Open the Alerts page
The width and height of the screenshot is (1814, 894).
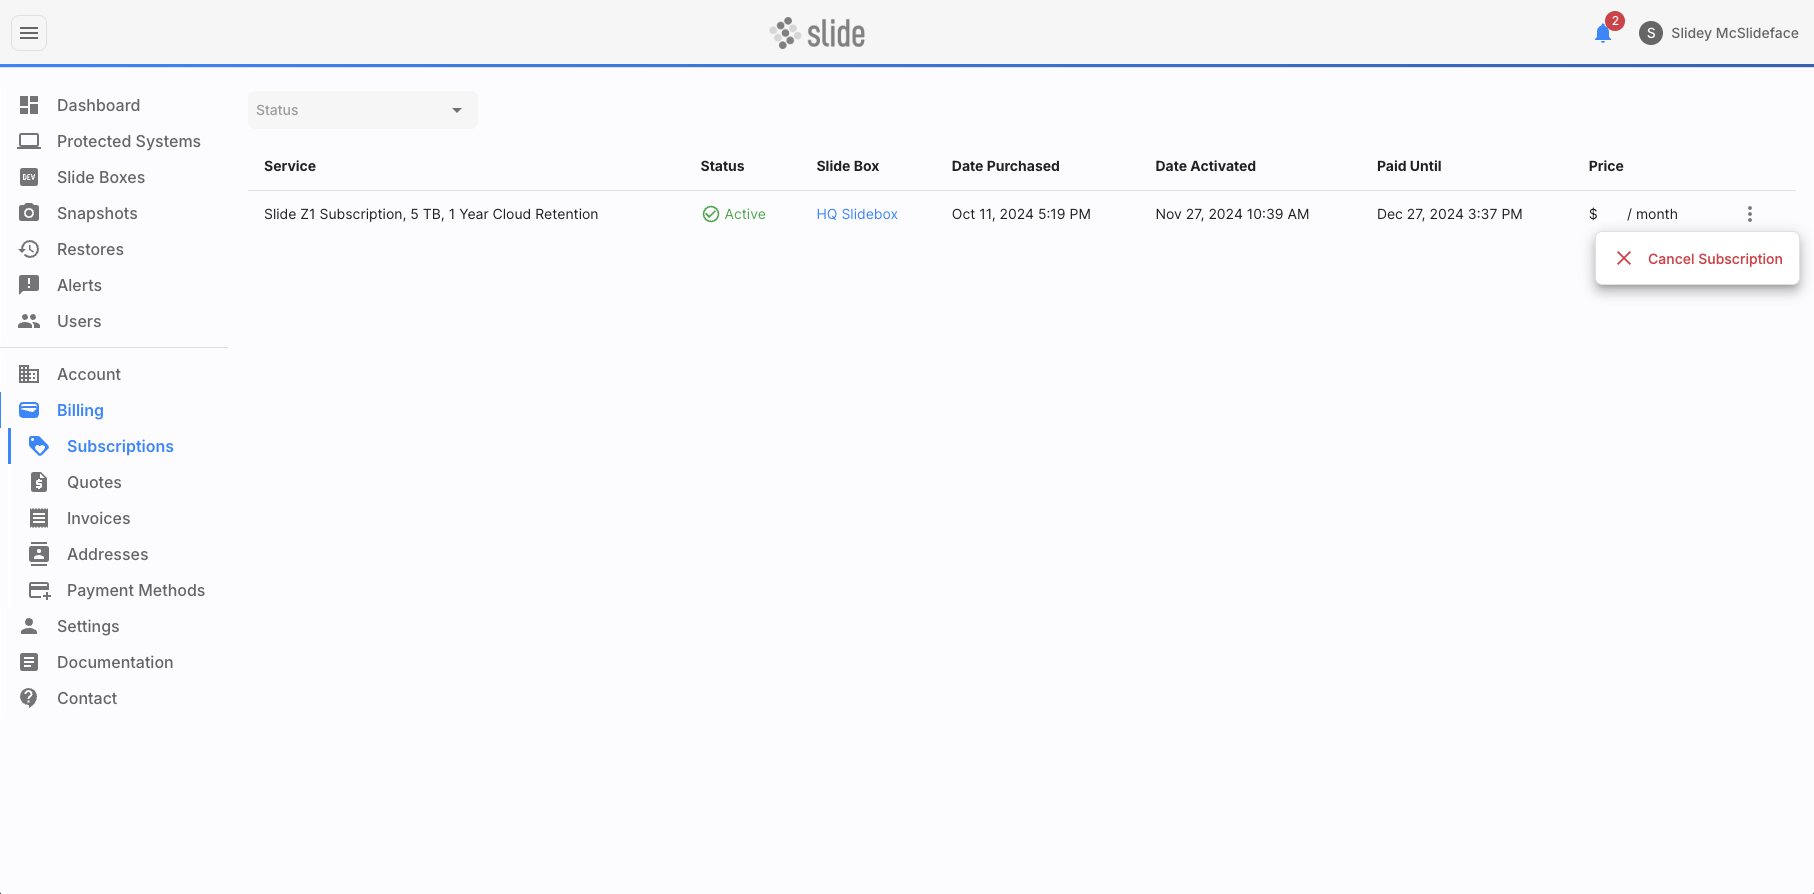[x=79, y=285]
